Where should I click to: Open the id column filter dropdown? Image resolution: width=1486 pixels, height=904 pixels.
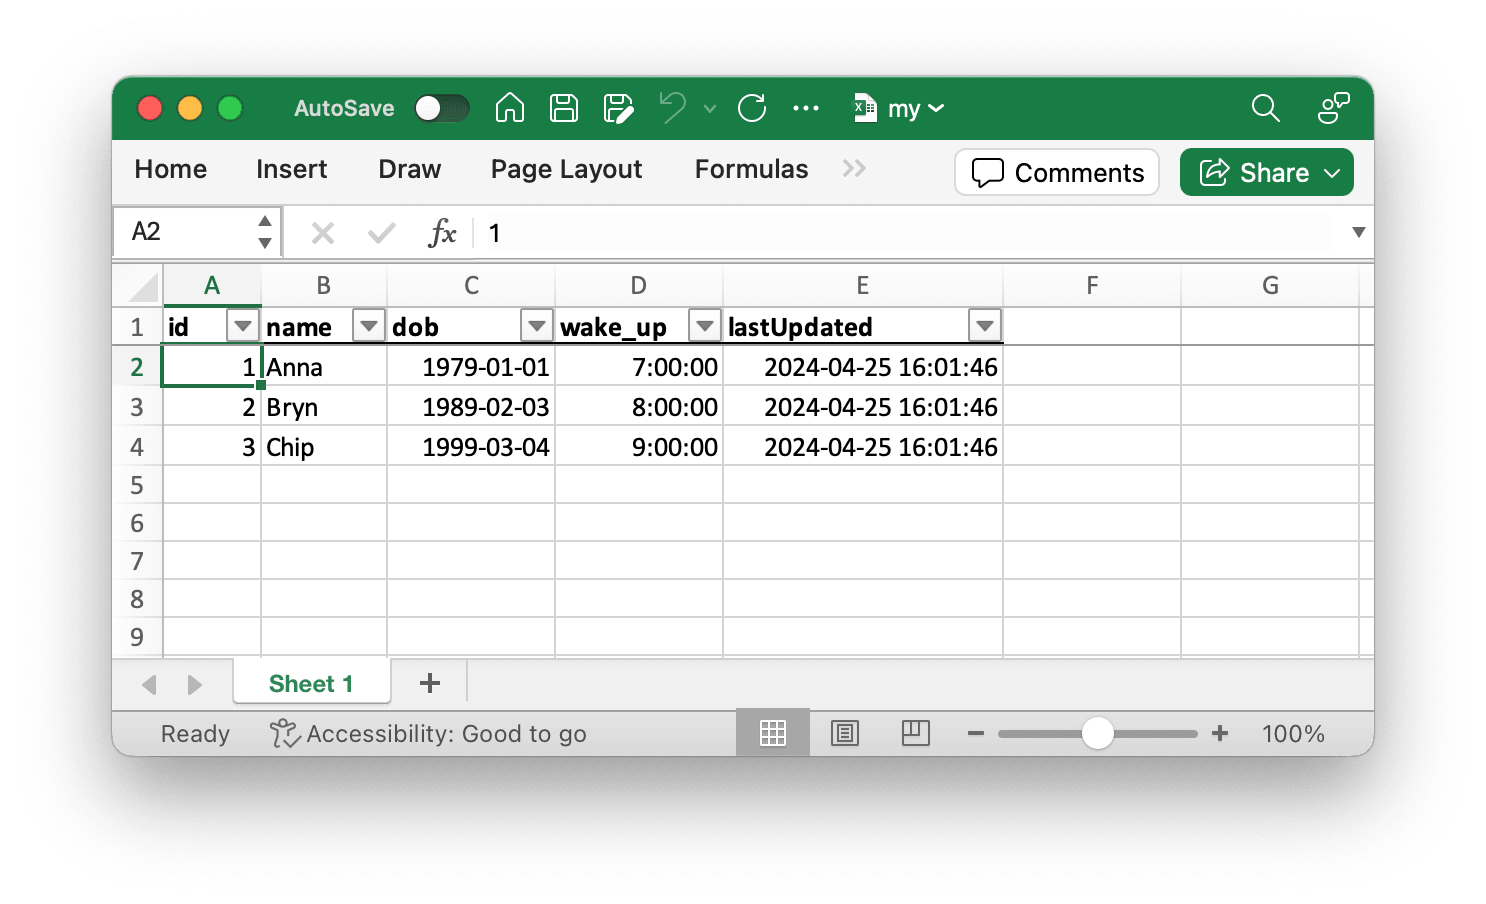pyautogui.click(x=243, y=326)
